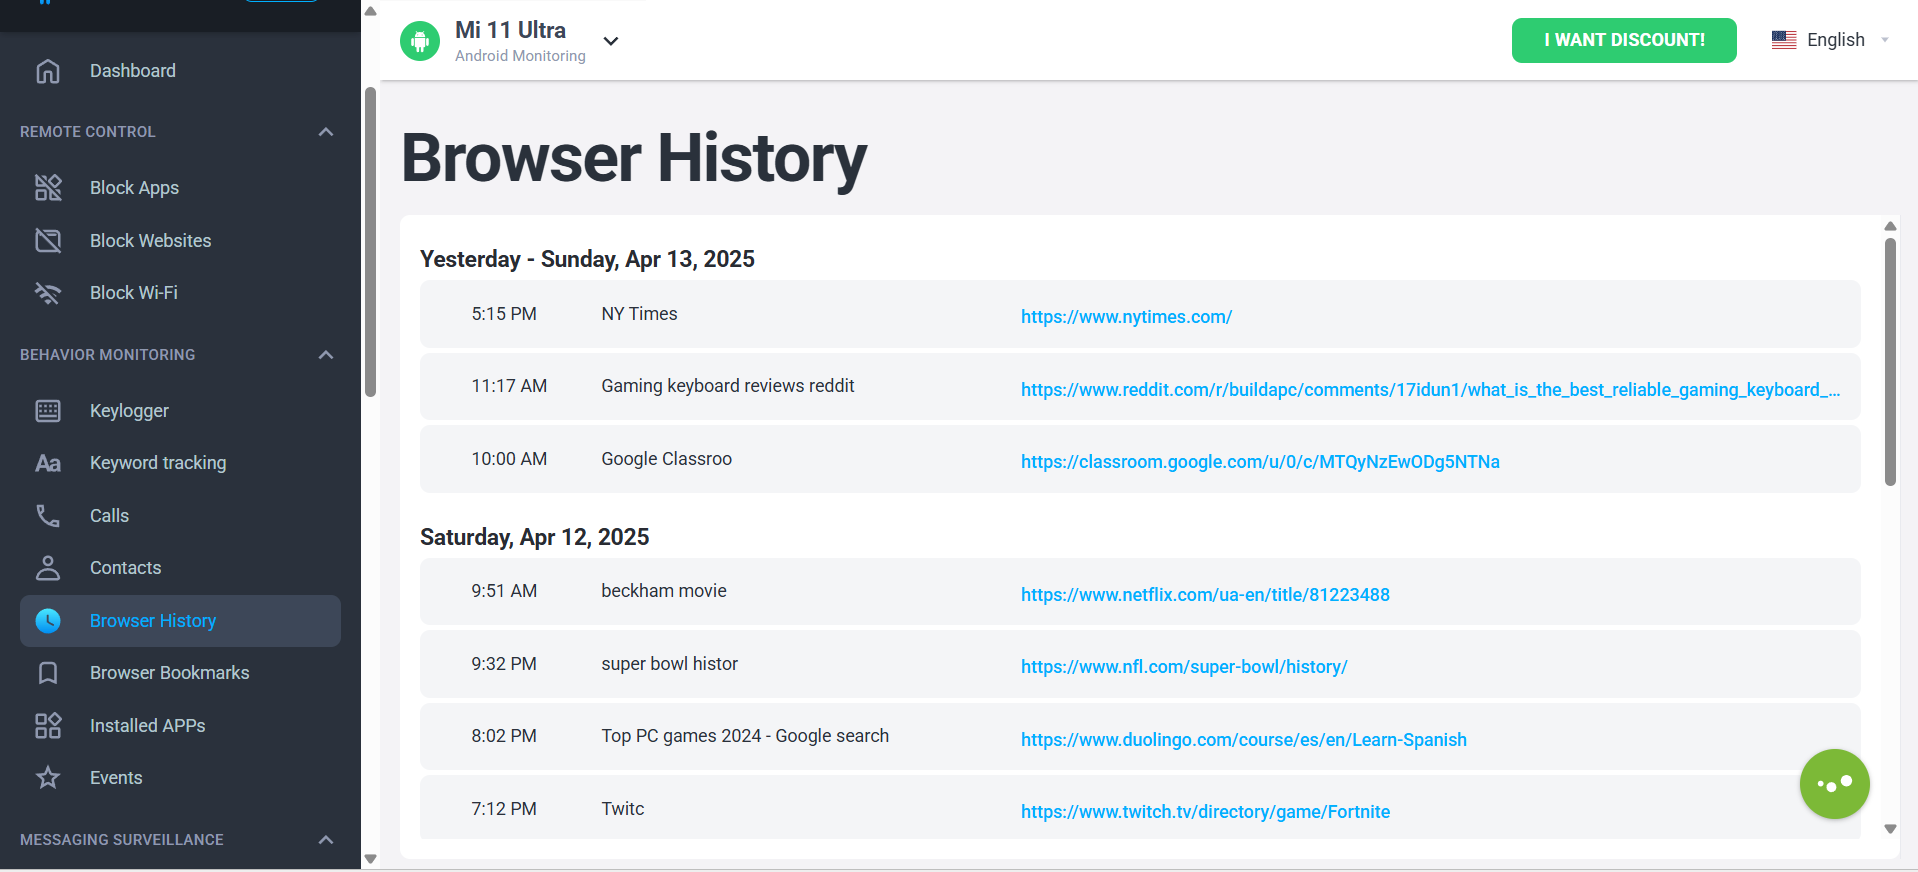Open the netflix.com title link
The height and width of the screenshot is (872, 1918).
point(1205,595)
